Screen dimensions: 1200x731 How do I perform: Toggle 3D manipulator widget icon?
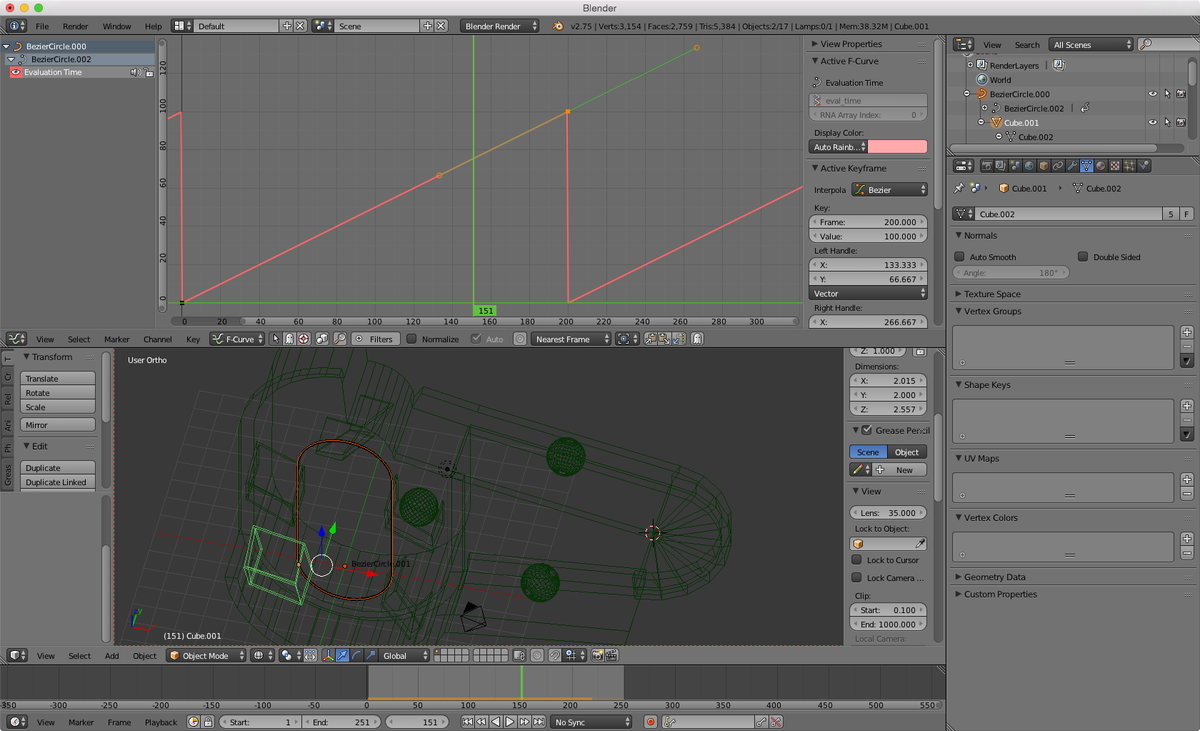[328, 656]
